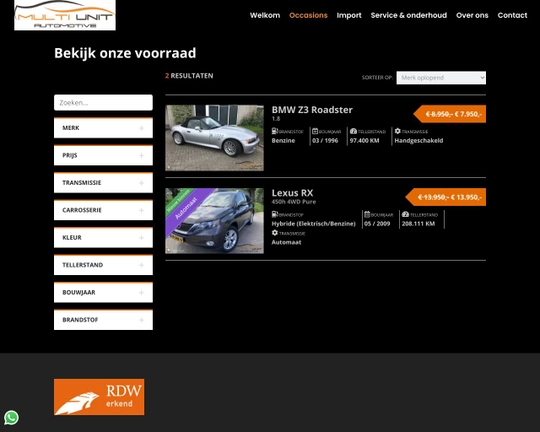Click the BMW fuel pump Brandstof icon
The height and width of the screenshot is (432, 540).
pos(274,131)
